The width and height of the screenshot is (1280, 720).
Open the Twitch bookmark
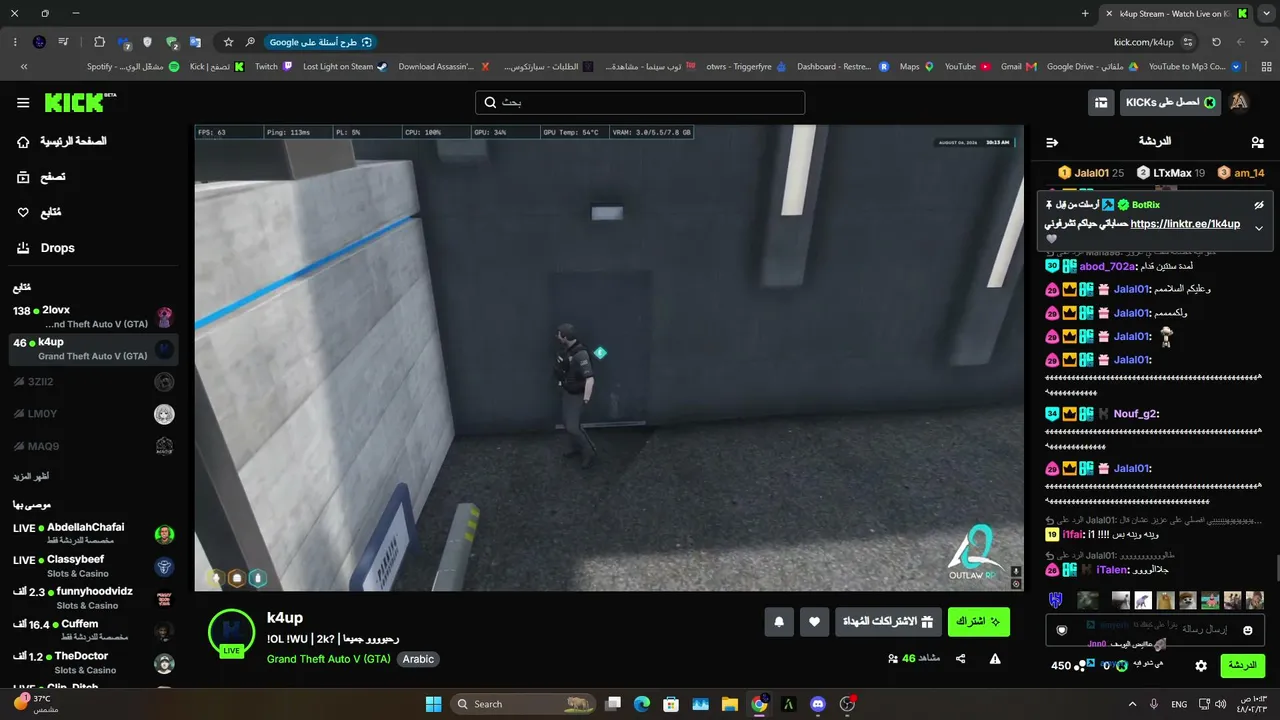(x=273, y=67)
